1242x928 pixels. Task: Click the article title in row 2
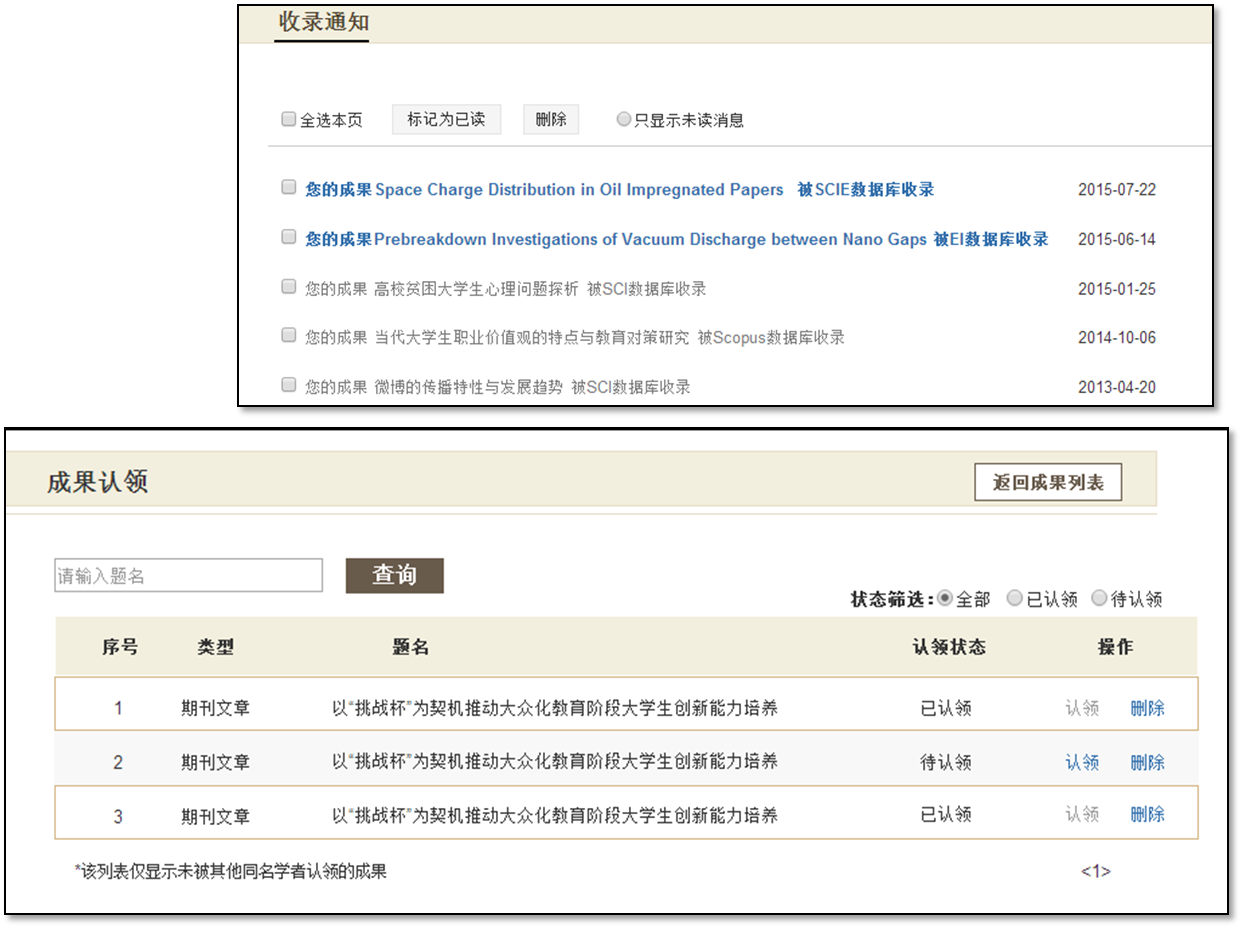(x=555, y=762)
